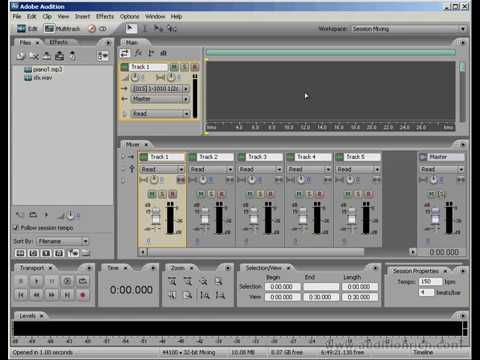Click the Close File icon in Files panel
480x360 pixels.
(x=34, y=56)
